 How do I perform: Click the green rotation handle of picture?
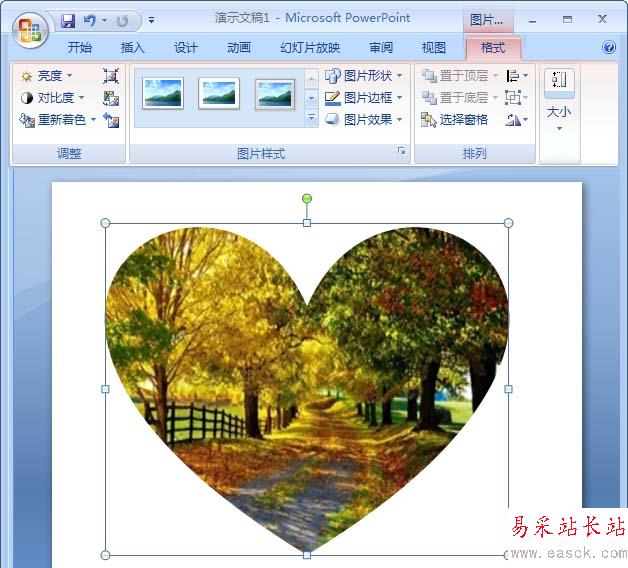[x=307, y=199]
